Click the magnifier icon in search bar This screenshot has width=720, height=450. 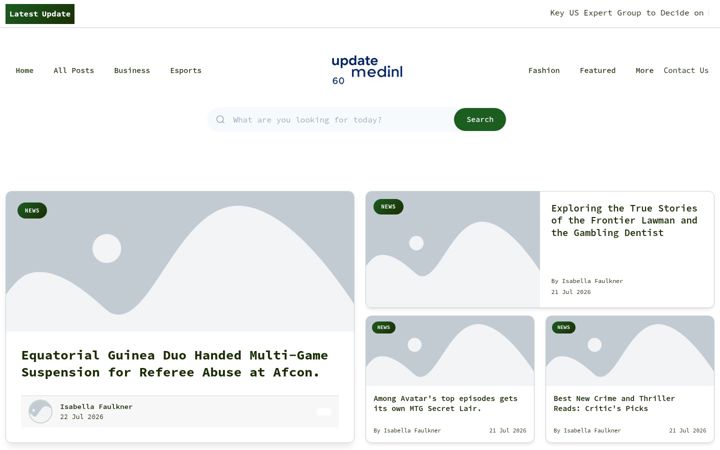coord(220,119)
